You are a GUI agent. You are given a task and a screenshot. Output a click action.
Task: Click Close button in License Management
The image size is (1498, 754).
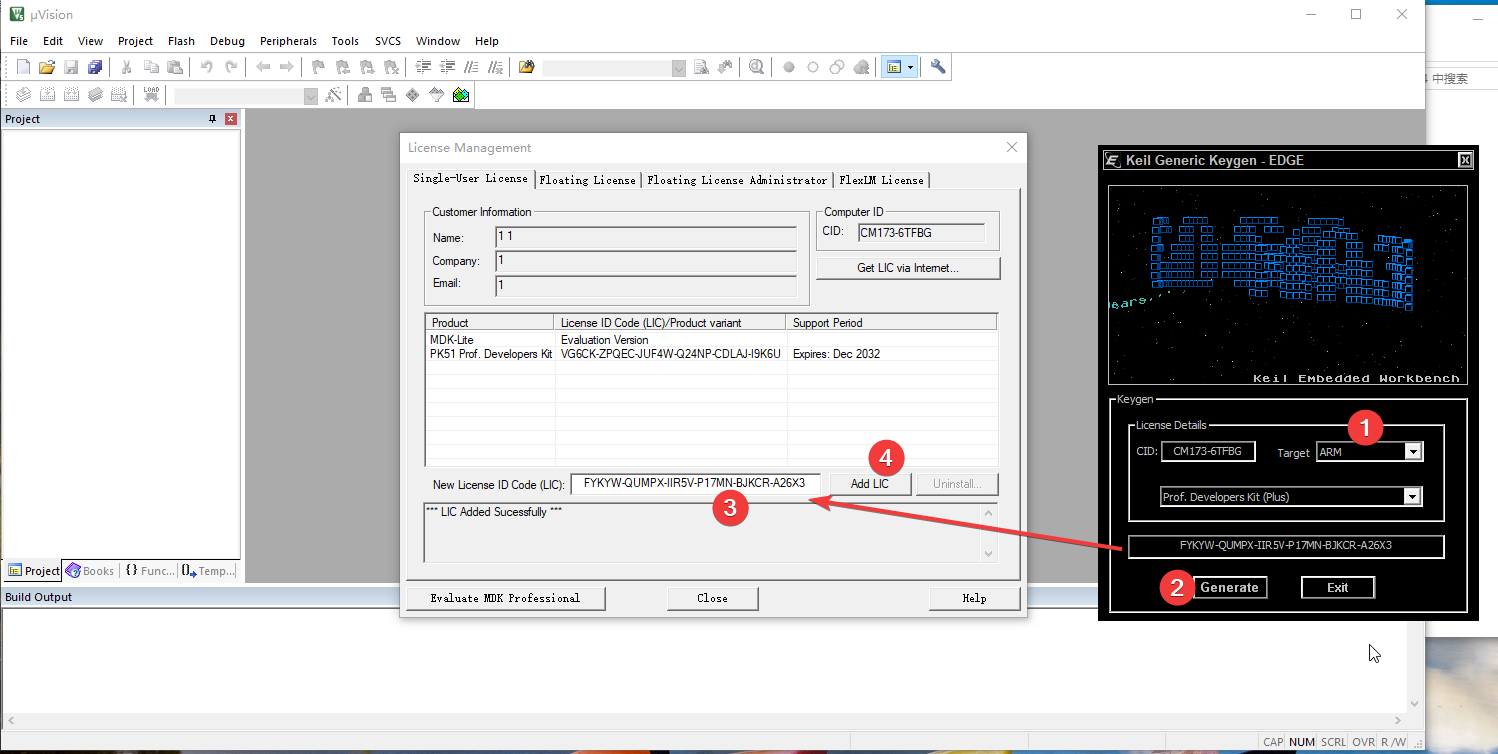(712, 598)
